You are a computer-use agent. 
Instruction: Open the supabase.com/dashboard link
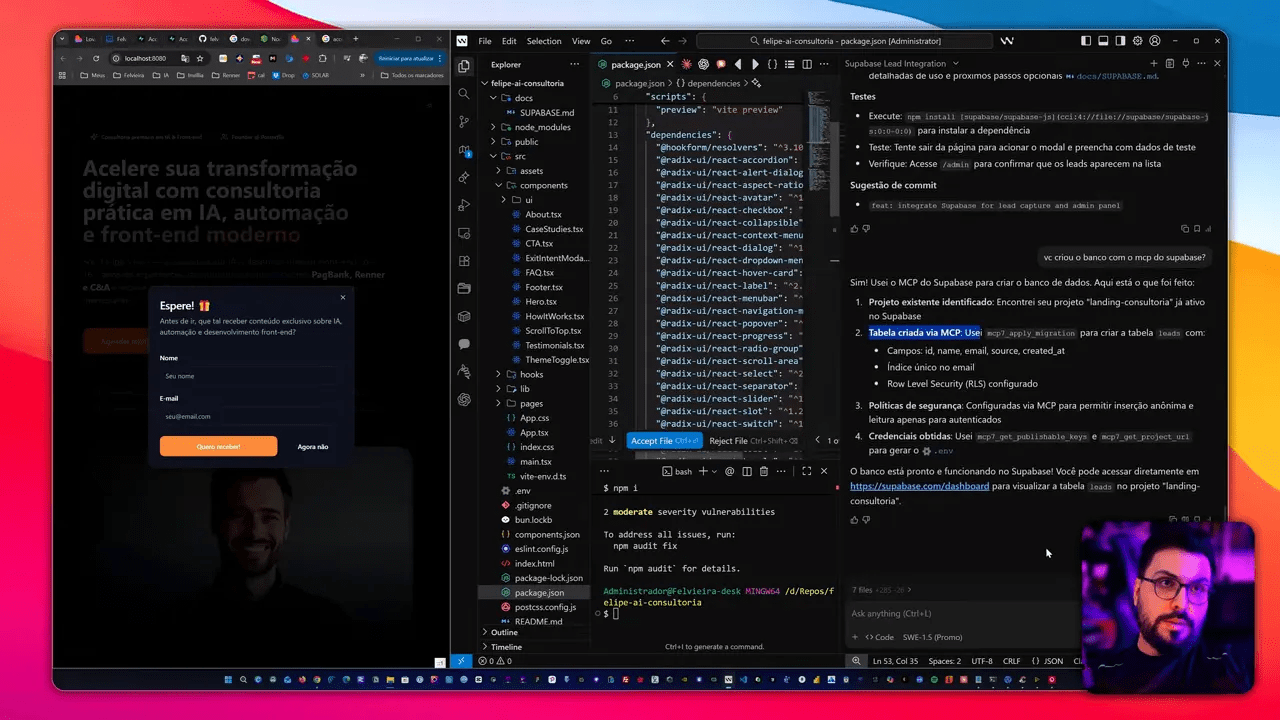919,486
